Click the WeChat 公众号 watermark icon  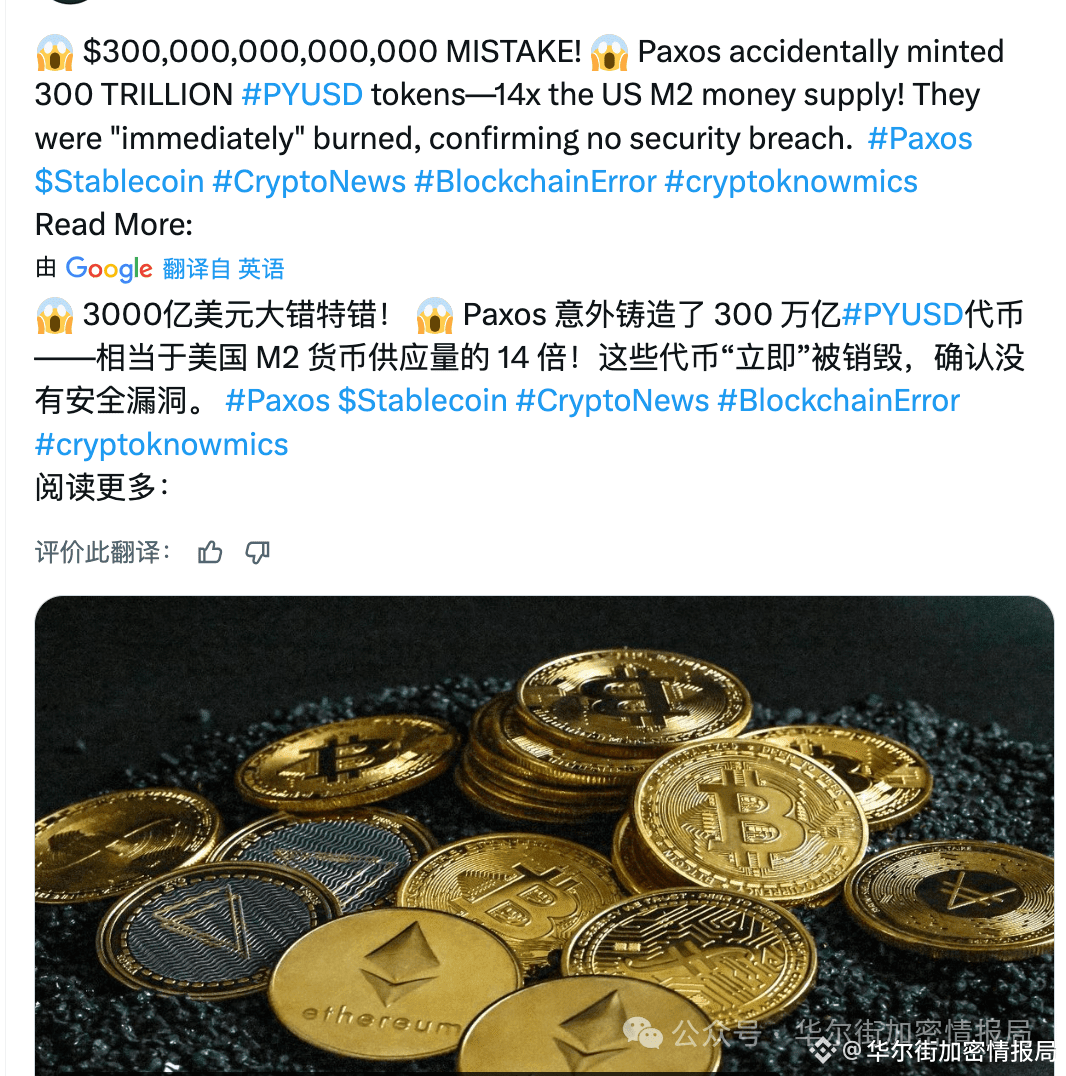tap(642, 1033)
